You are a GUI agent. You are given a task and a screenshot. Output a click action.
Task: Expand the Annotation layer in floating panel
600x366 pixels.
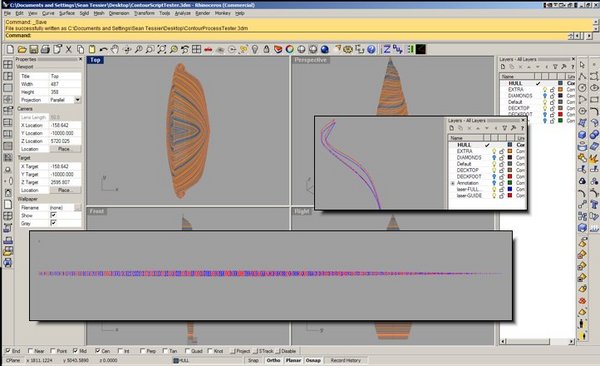[453, 183]
